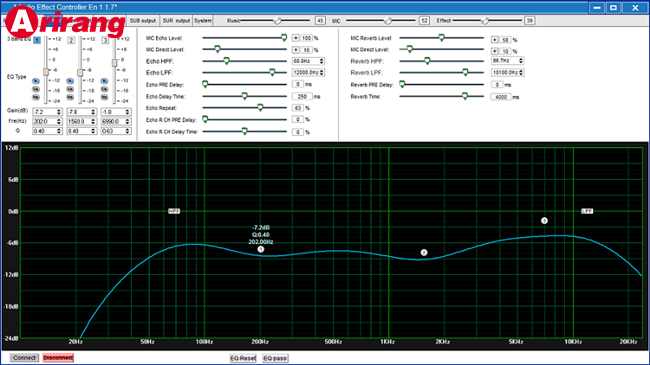Click the Music volume value box 45

tap(320, 21)
